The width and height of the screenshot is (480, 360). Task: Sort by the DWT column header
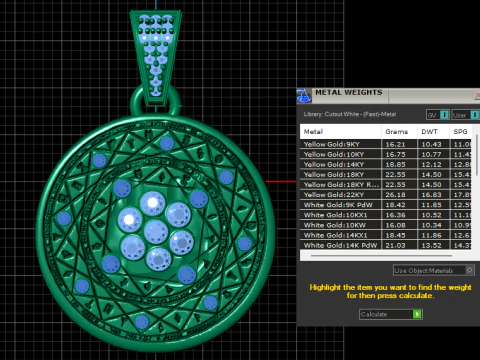433,132
